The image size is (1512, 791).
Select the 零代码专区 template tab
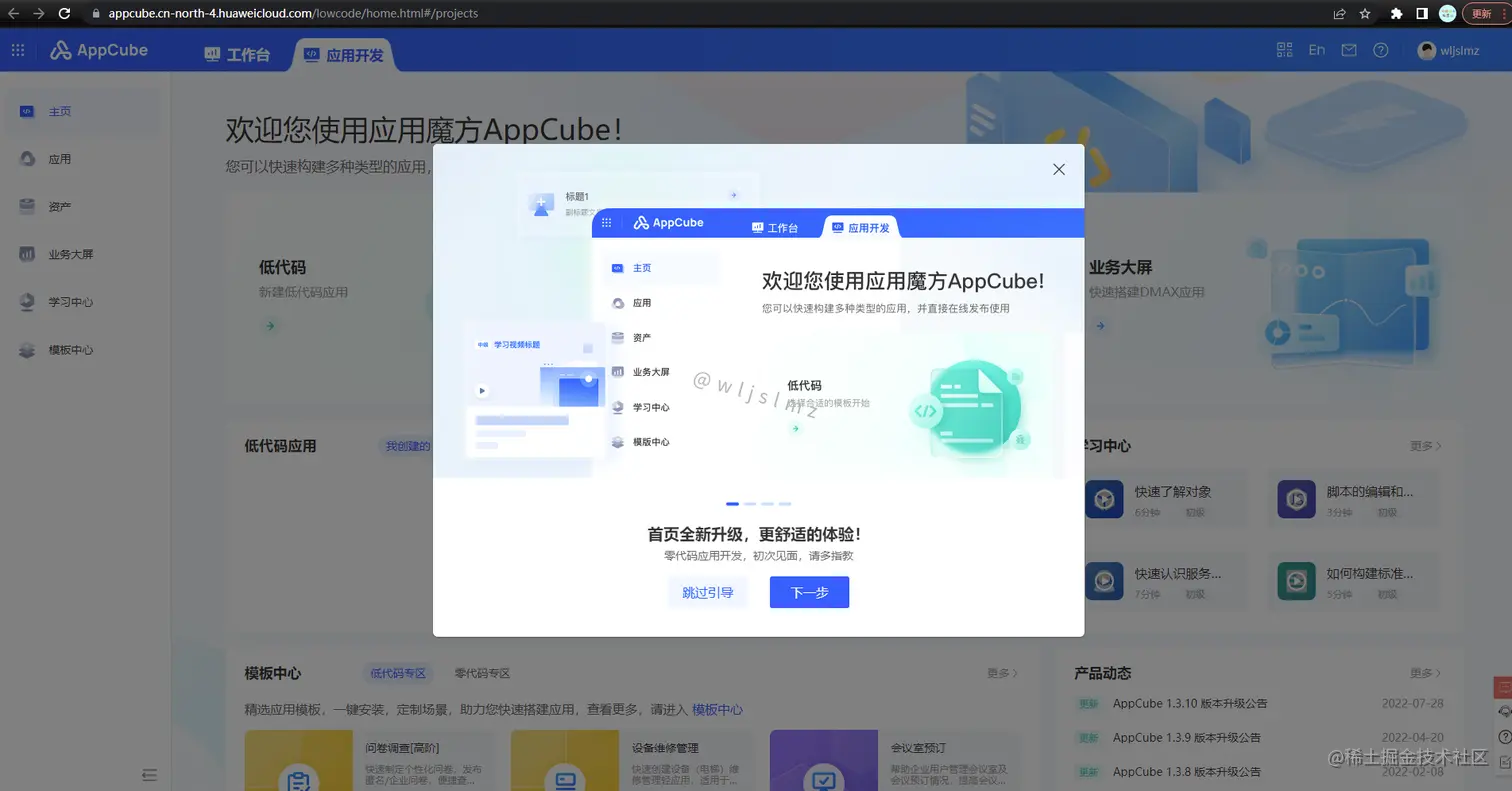click(482, 673)
